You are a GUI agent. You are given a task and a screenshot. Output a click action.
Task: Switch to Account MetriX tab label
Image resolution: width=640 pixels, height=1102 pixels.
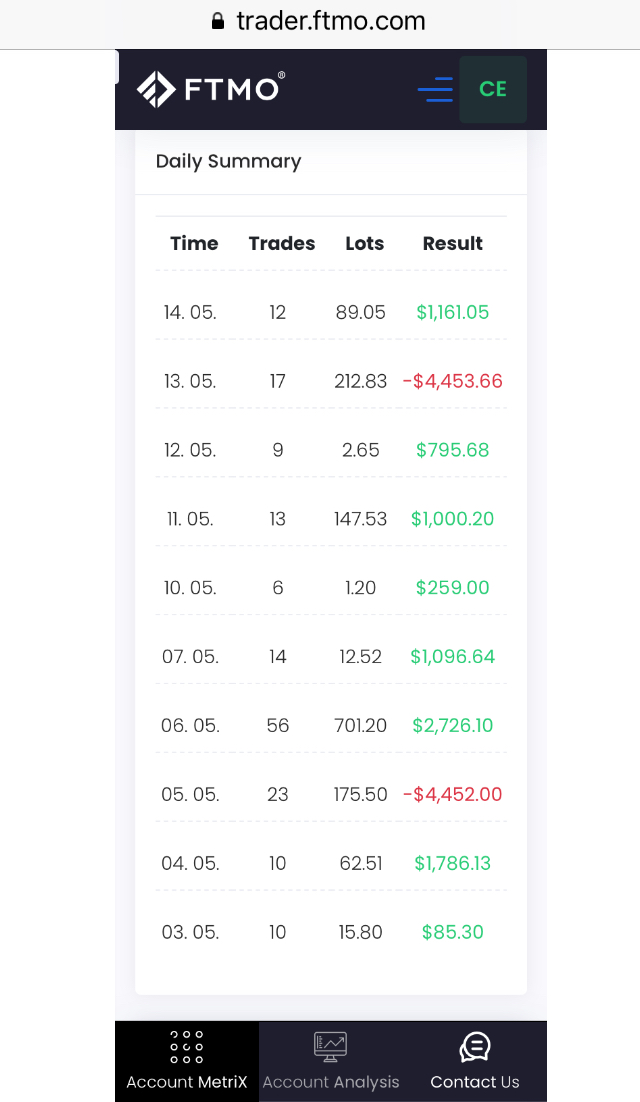coord(186,1082)
